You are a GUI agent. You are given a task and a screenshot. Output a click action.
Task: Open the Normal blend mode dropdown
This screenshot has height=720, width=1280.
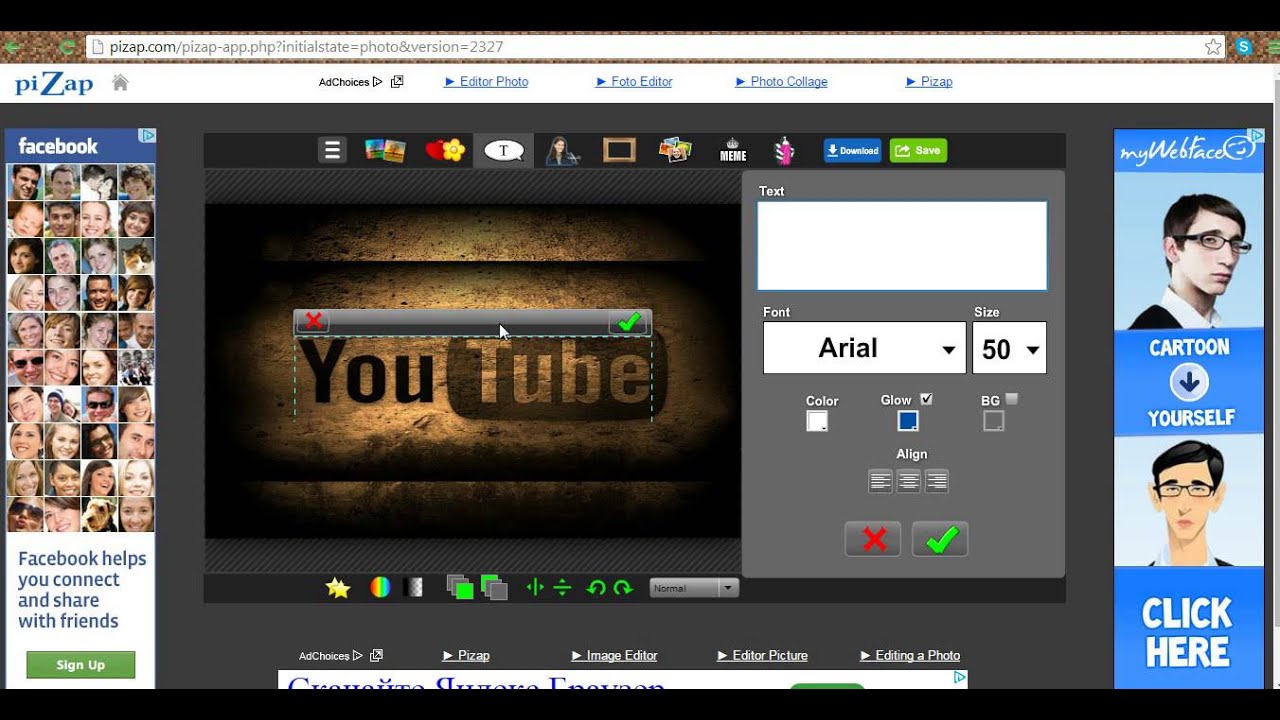[x=694, y=588]
